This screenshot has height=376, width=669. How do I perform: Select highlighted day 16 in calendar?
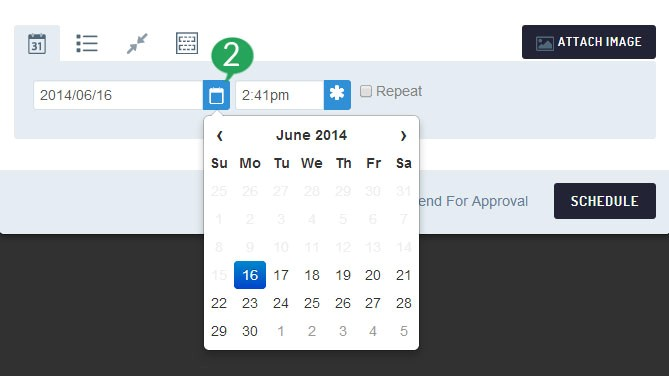[x=250, y=275]
